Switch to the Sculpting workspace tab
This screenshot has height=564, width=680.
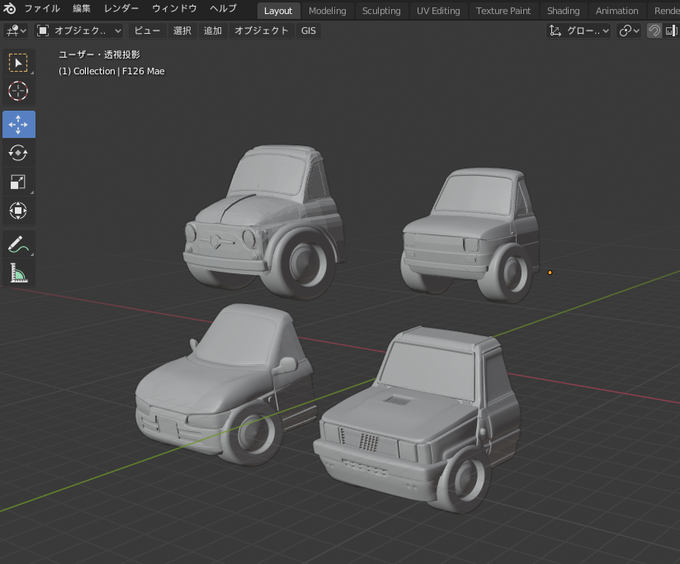click(381, 11)
